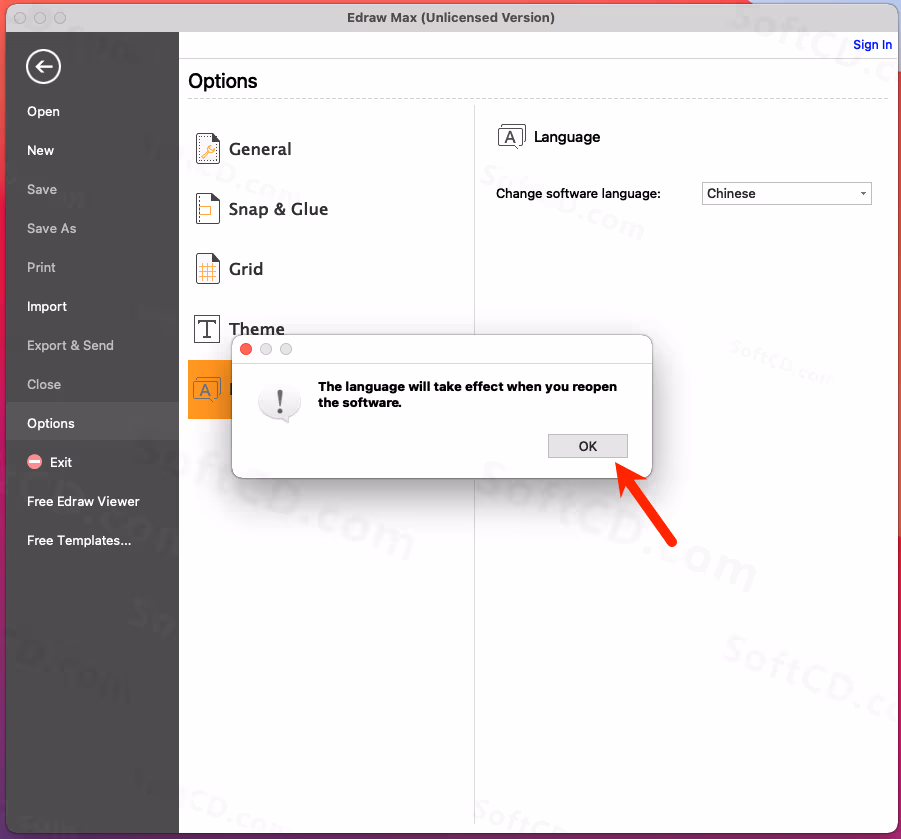The height and width of the screenshot is (839, 901).
Task: Select Print in the sidebar
Action: click(41, 268)
